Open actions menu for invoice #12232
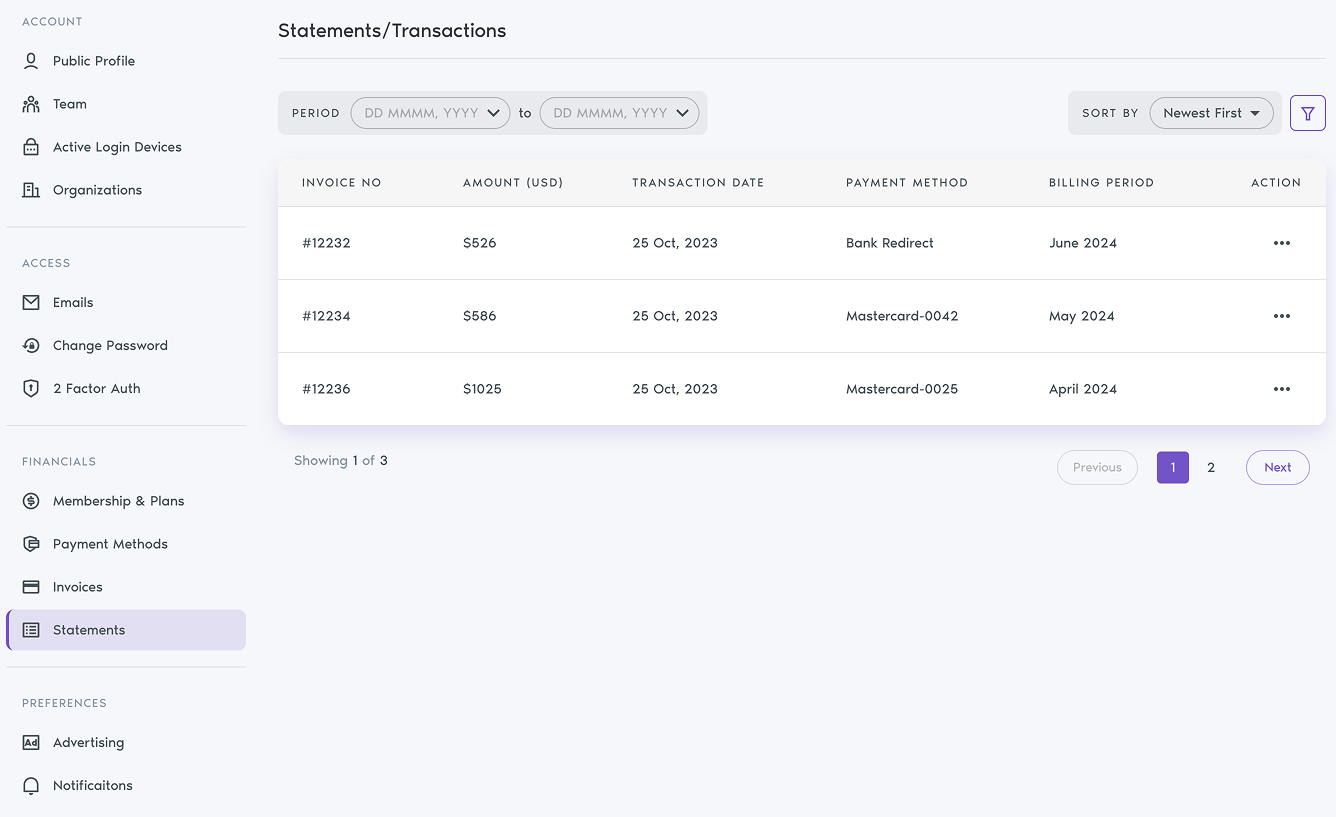 tap(1281, 243)
